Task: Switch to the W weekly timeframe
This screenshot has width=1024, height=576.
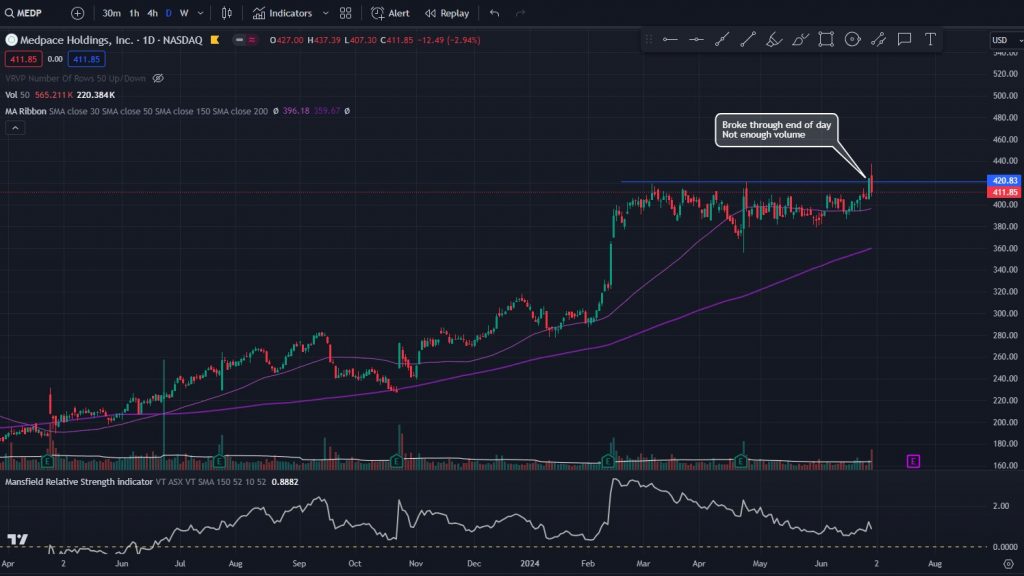Action: point(184,13)
